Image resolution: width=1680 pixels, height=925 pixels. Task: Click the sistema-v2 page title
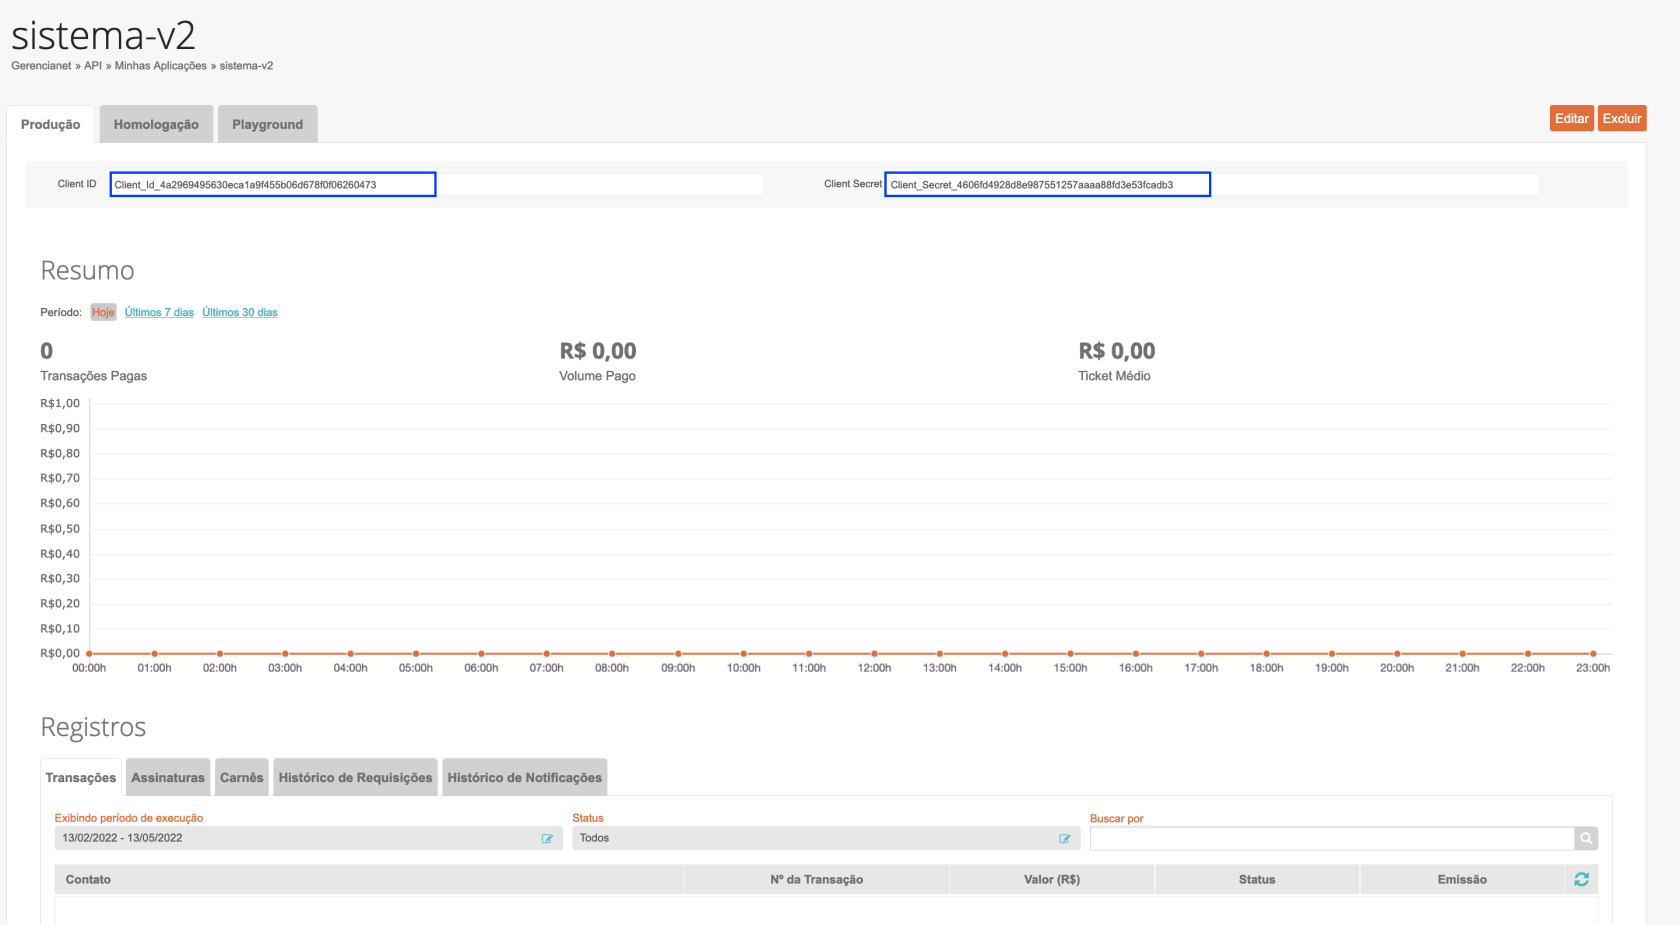click(103, 35)
